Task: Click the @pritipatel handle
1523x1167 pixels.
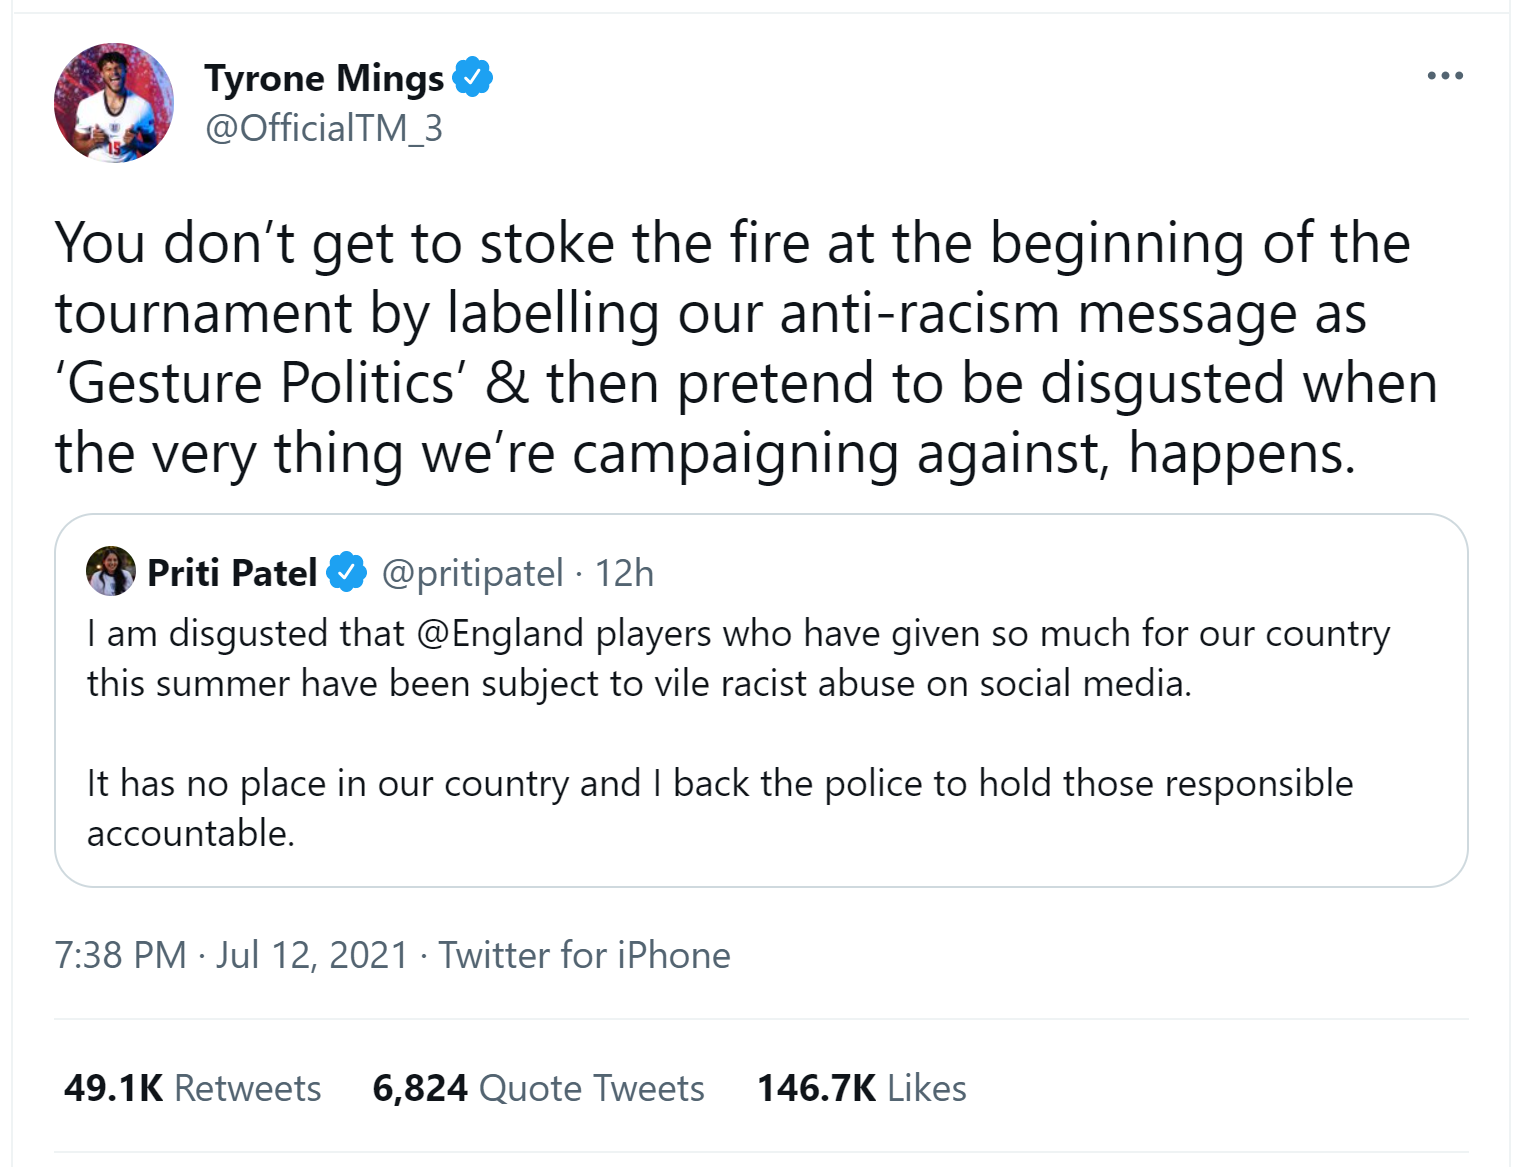Action: 472,573
